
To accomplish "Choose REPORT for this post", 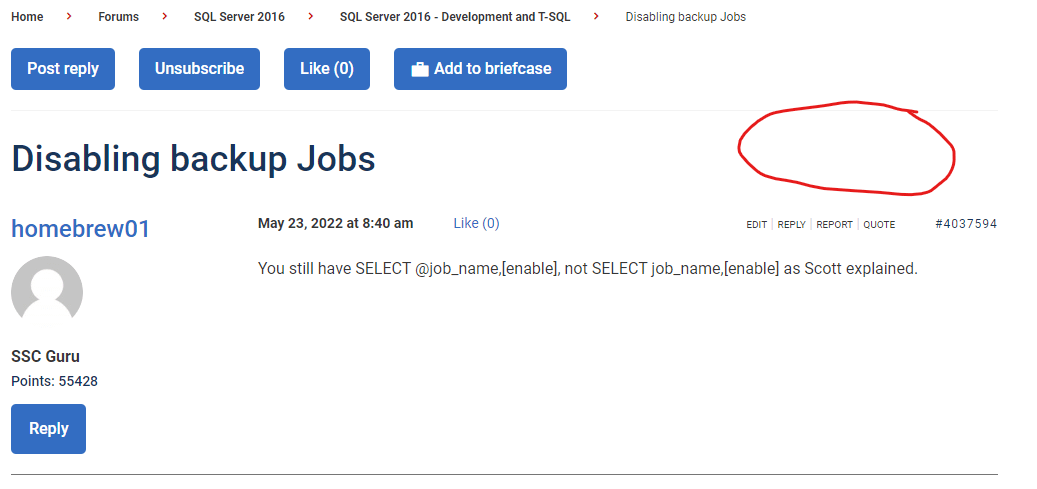I will point(834,225).
